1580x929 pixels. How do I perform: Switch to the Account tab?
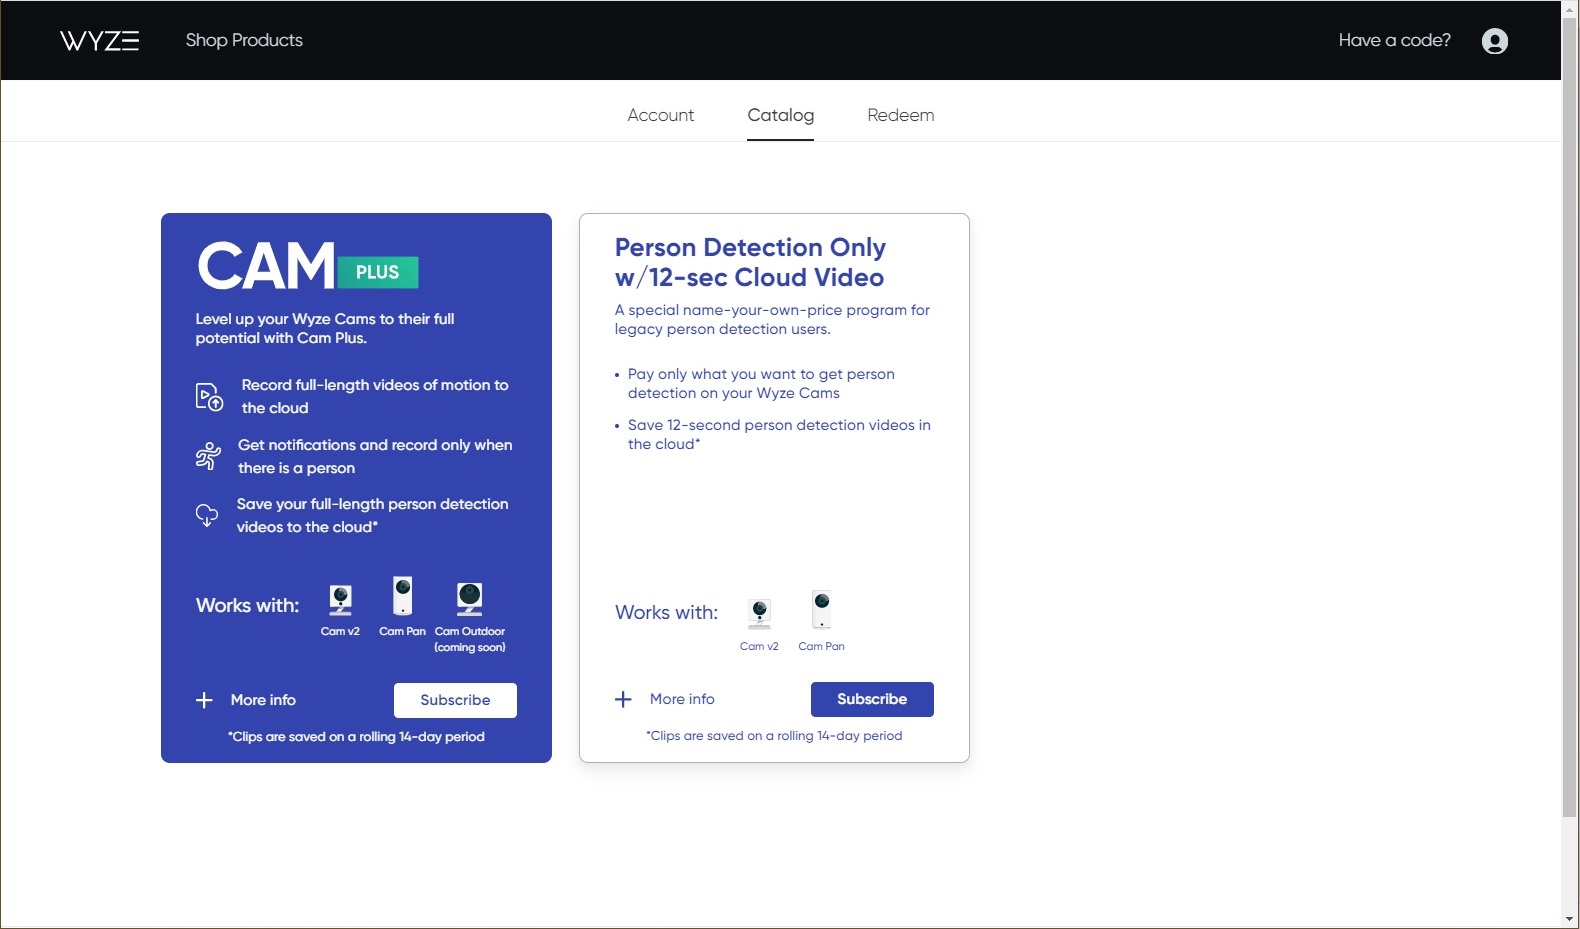pyautogui.click(x=661, y=115)
